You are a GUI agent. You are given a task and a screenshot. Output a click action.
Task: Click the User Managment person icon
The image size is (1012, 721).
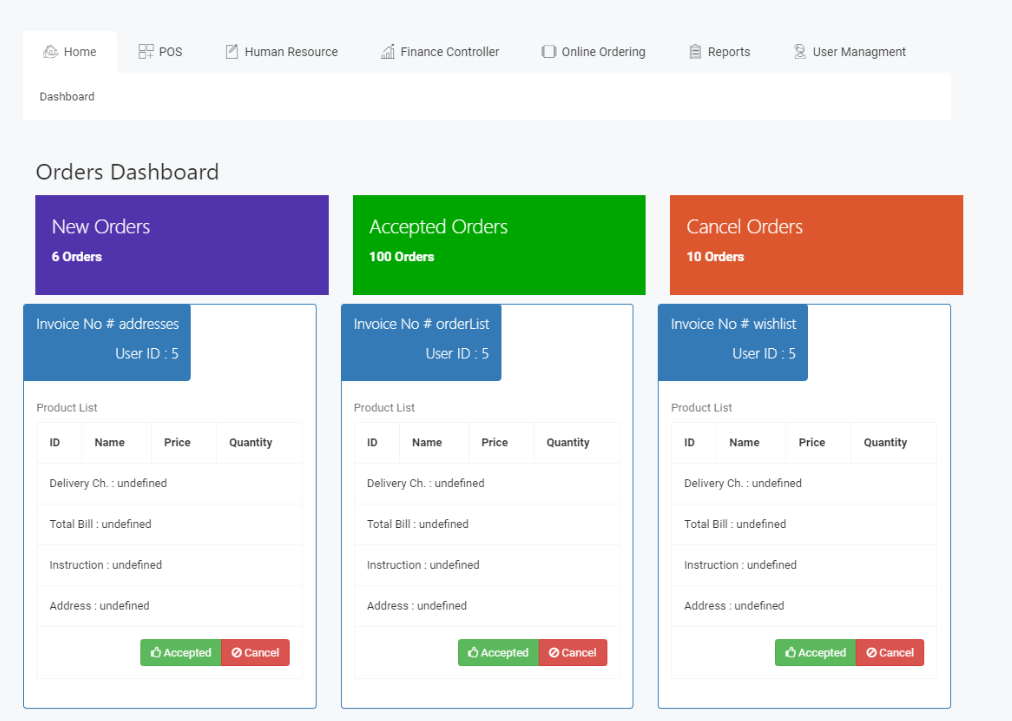(x=800, y=52)
